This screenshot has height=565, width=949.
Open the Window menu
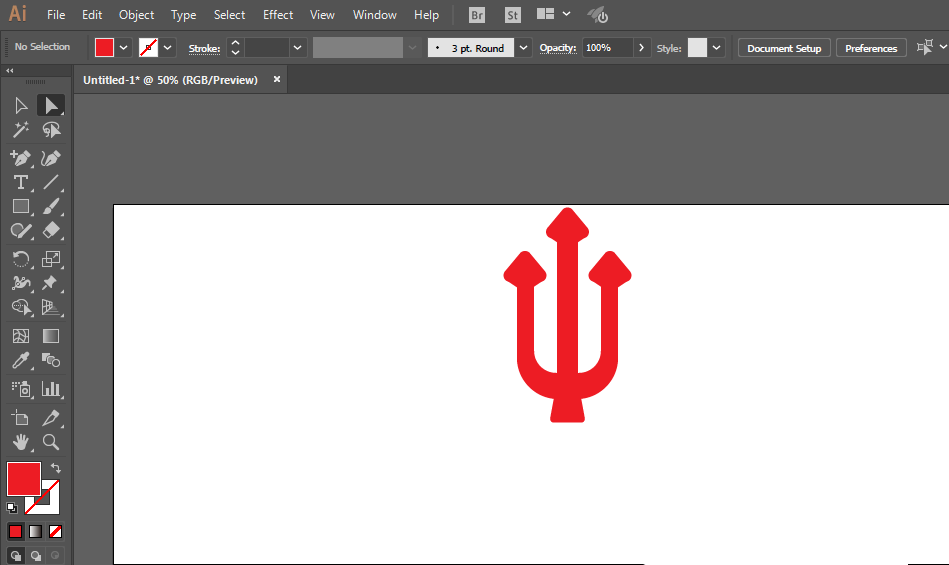coord(375,15)
